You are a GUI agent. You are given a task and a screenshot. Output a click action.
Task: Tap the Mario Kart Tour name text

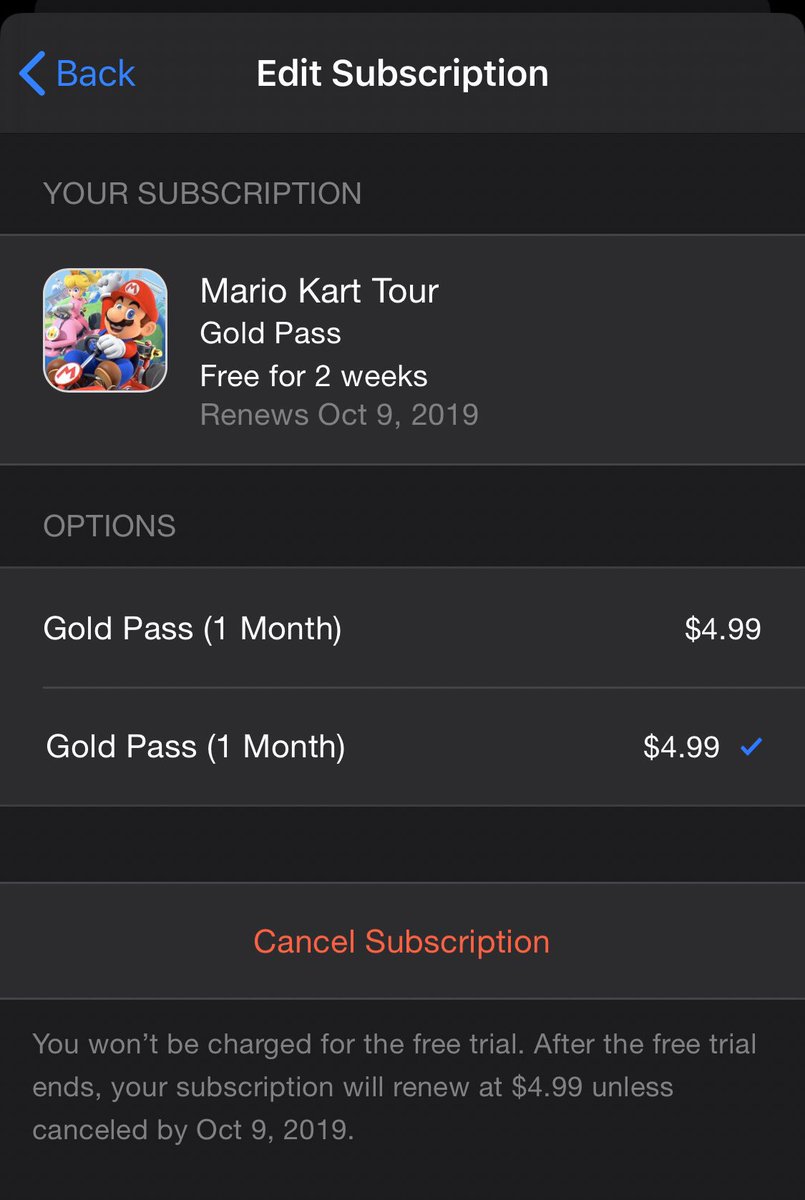click(319, 291)
